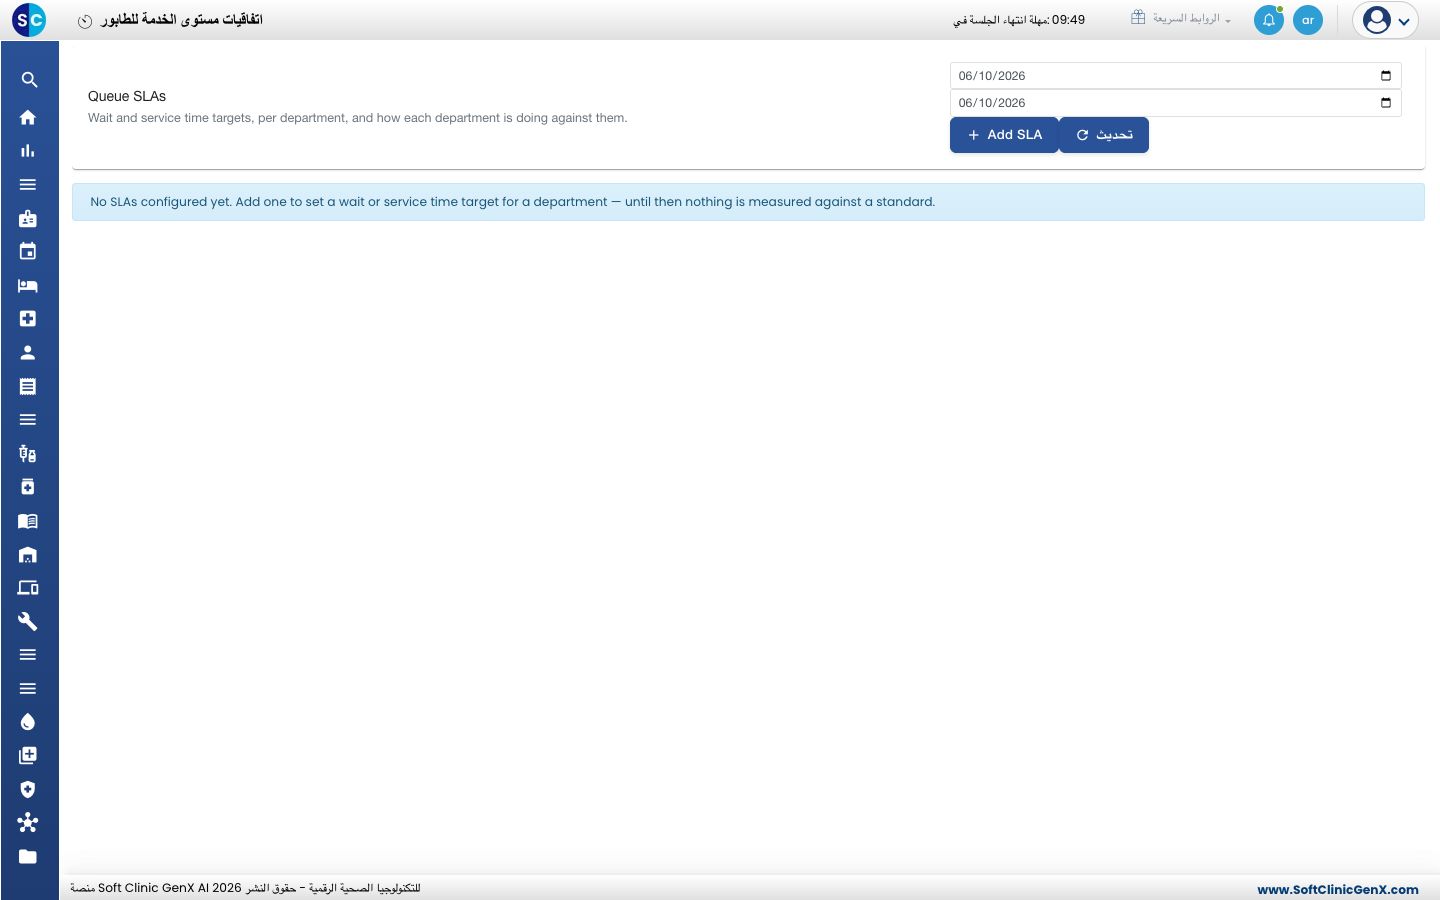1440x900 pixels.
Task: Visit the www.SoftClinicGenX.com footer link
Action: click(x=1338, y=889)
